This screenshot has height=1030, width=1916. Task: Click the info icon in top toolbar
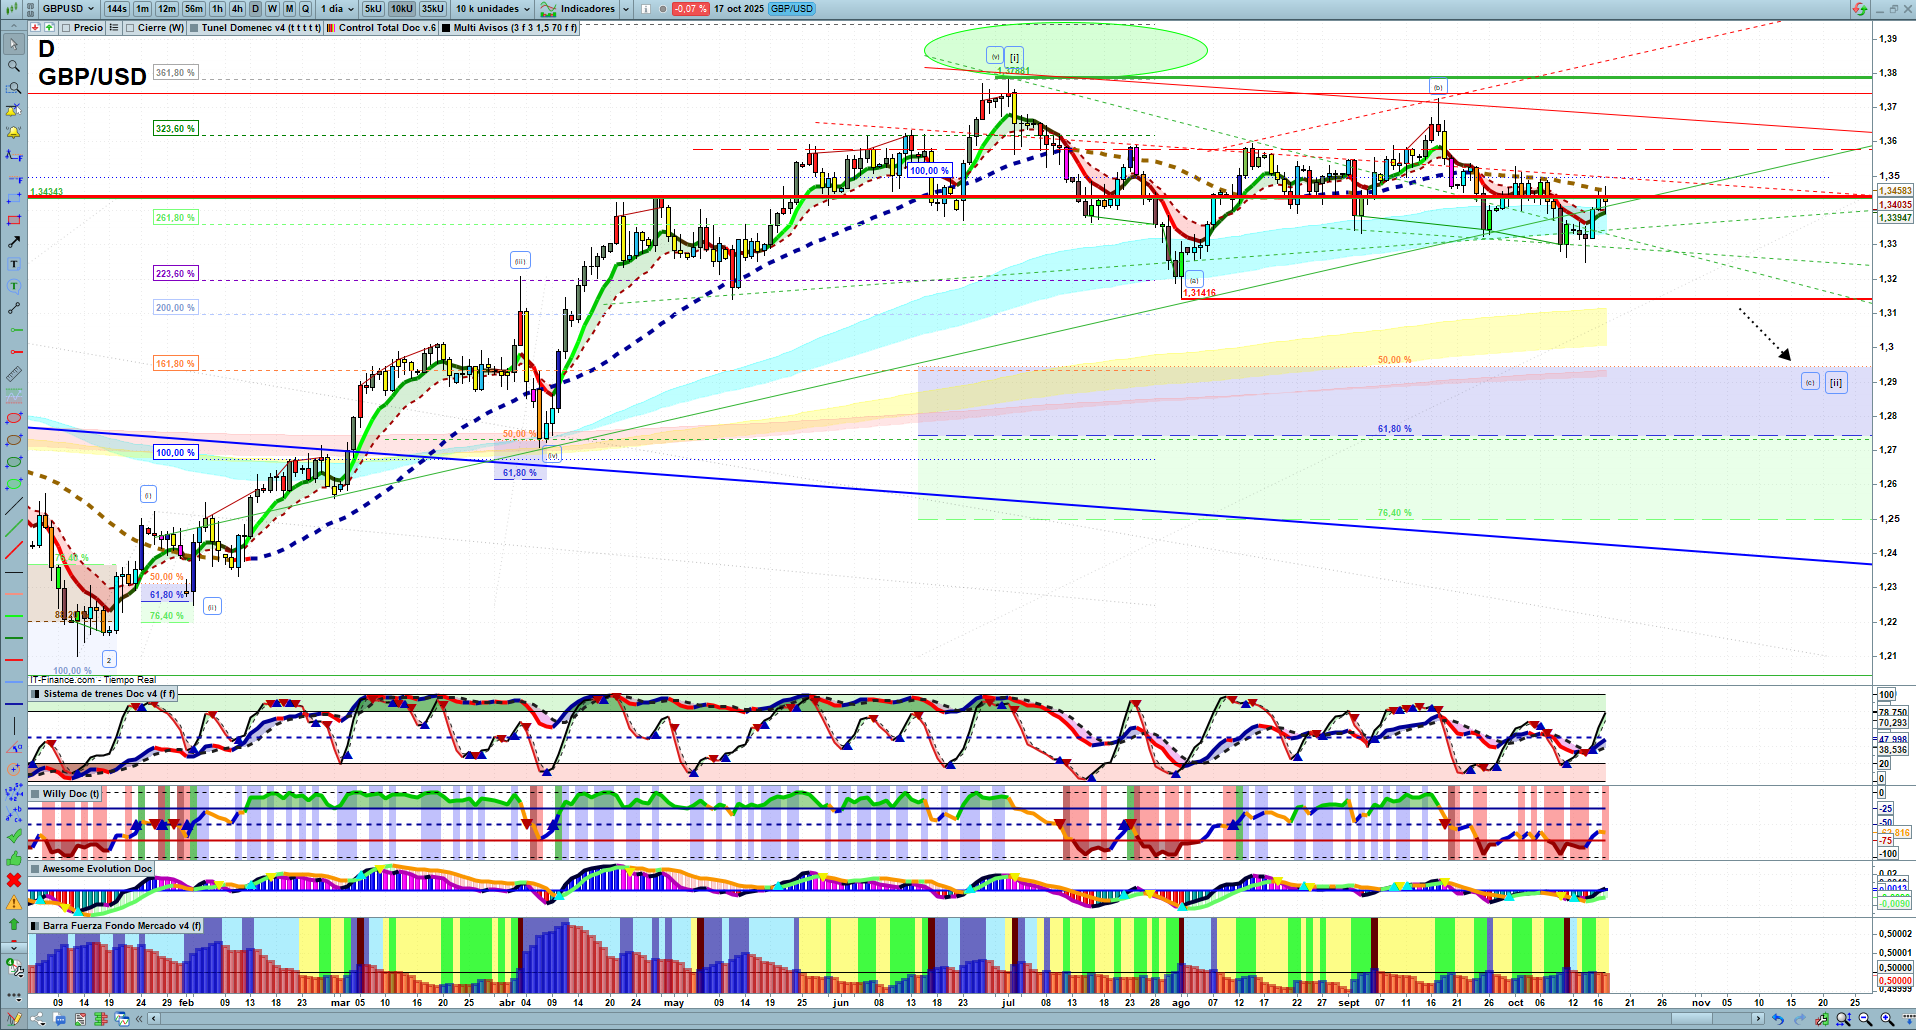coord(645,9)
